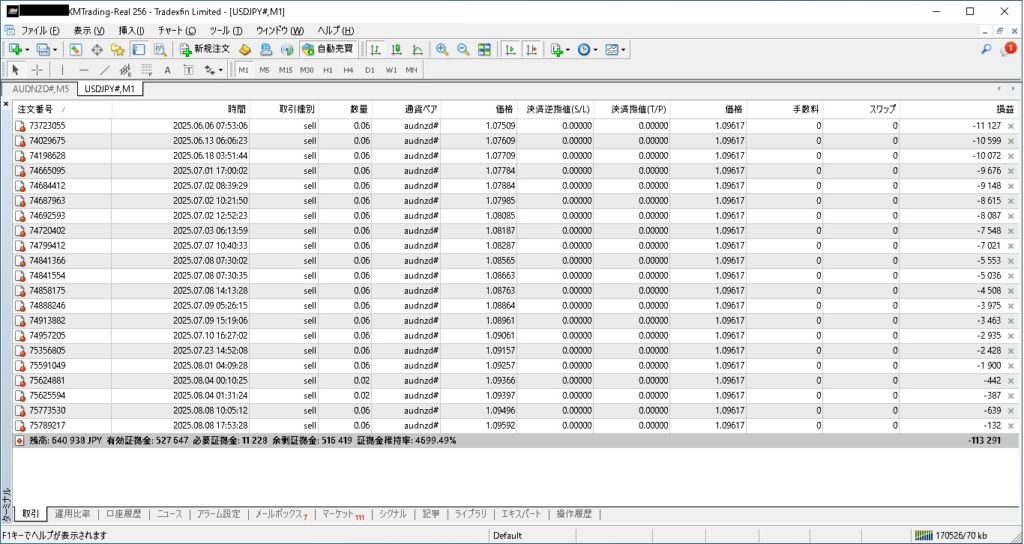The height and width of the screenshot is (544, 1024).
Task: Switch to the 口座履歴 (Account History) tab
Action: [123, 514]
